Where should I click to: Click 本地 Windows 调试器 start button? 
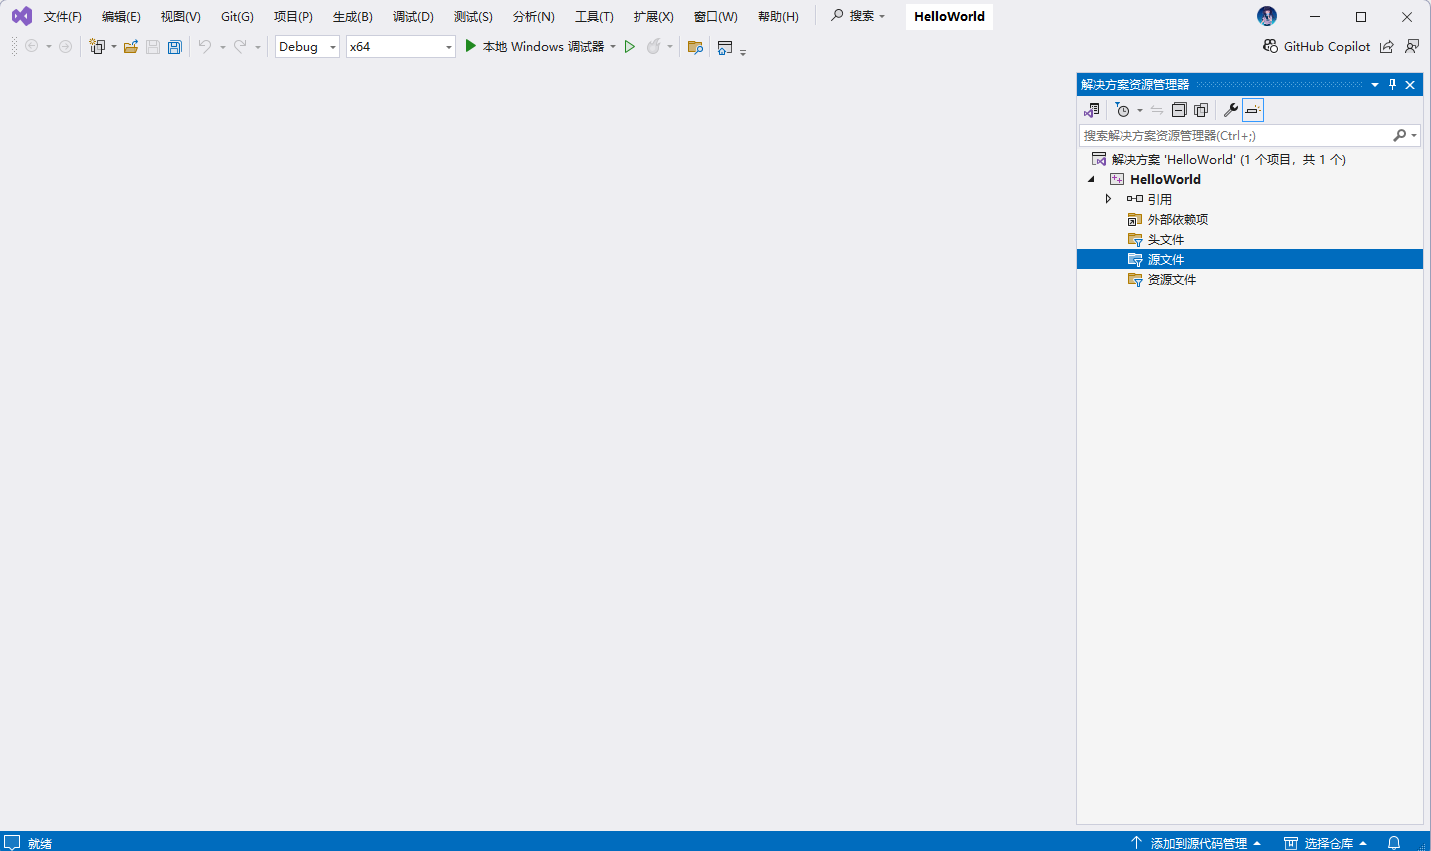(x=535, y=47)
